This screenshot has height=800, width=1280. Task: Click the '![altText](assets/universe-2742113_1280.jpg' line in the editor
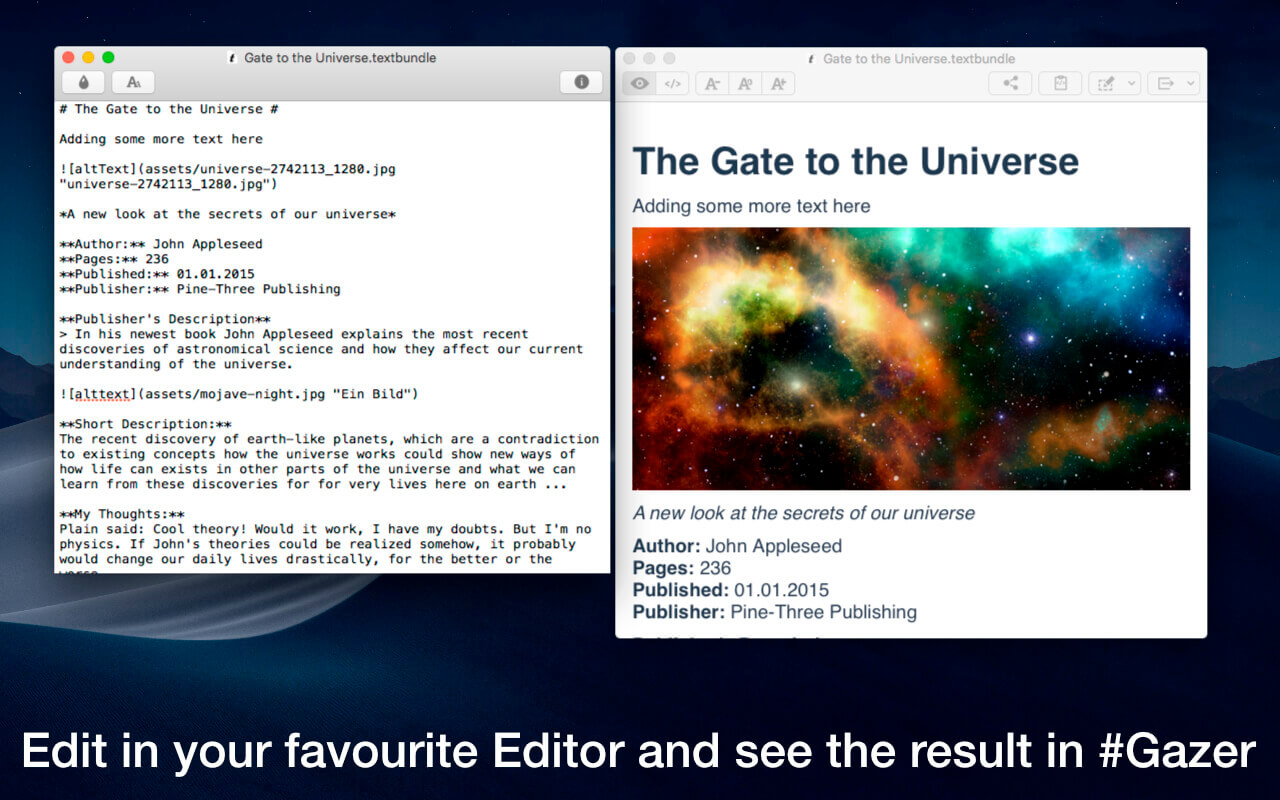(x=227, y=169)
